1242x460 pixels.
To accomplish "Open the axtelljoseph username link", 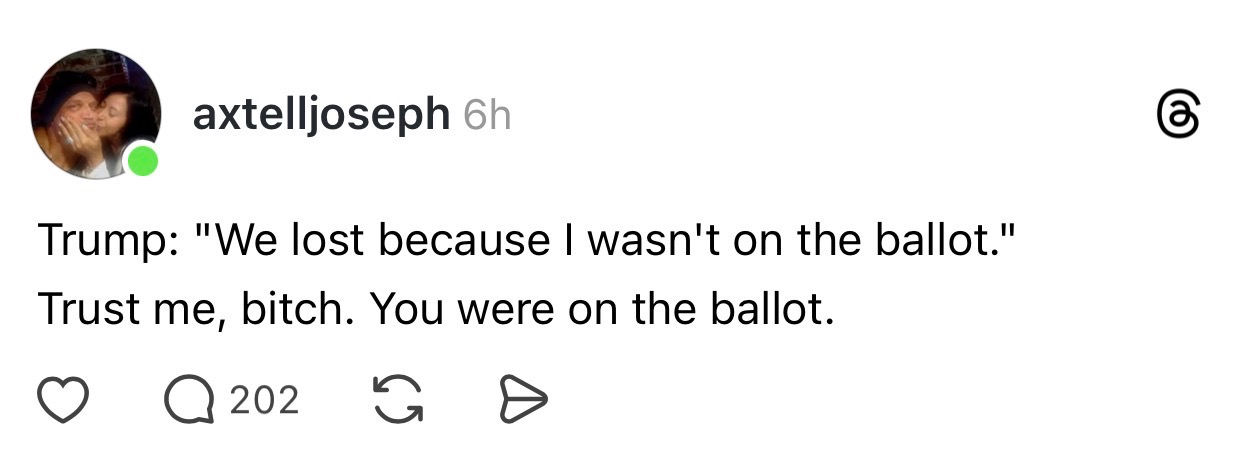I will (320, 116).
